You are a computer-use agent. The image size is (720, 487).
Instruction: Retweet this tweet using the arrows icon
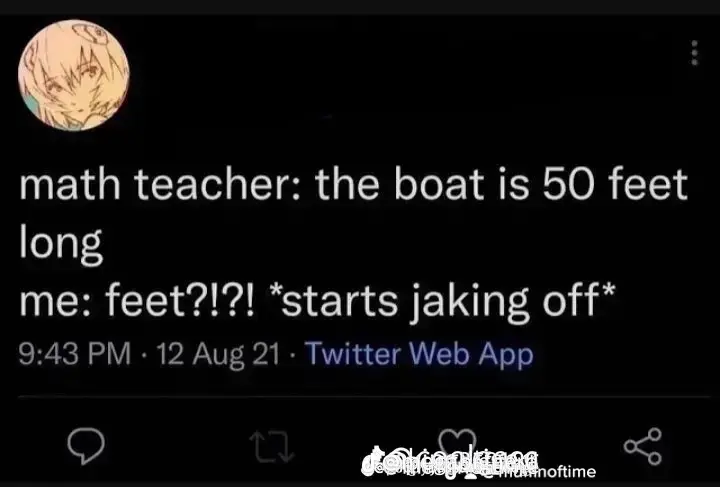(x=271, y=446)
